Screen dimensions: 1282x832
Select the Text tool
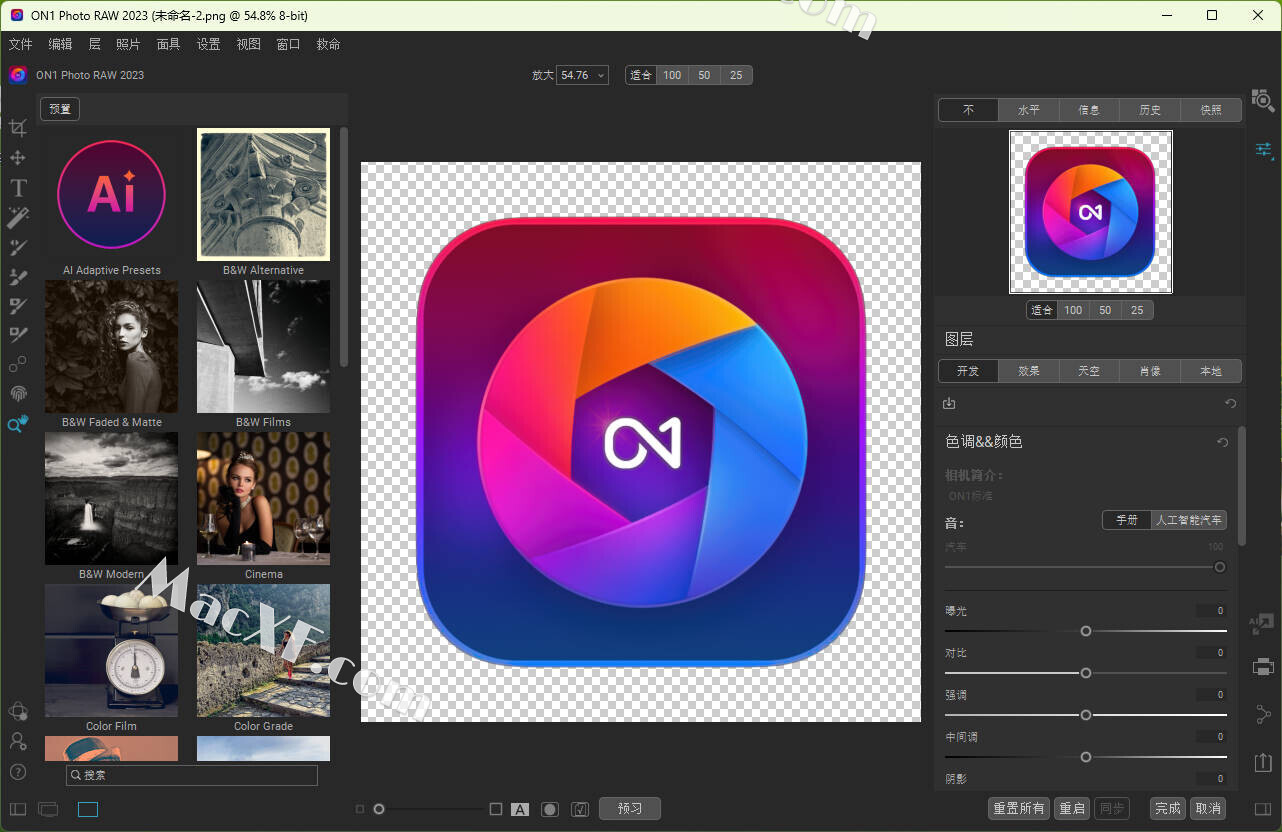click(18, 188)
